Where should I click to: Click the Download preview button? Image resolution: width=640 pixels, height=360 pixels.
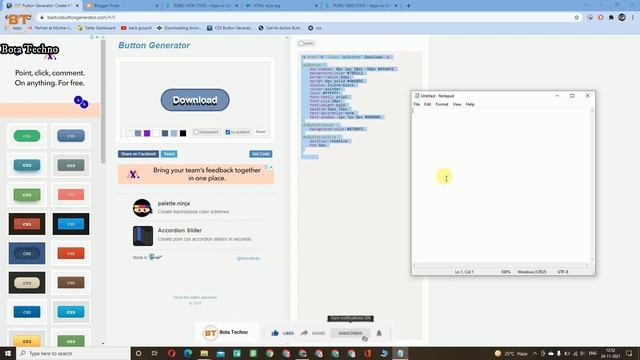coord(195,100)
